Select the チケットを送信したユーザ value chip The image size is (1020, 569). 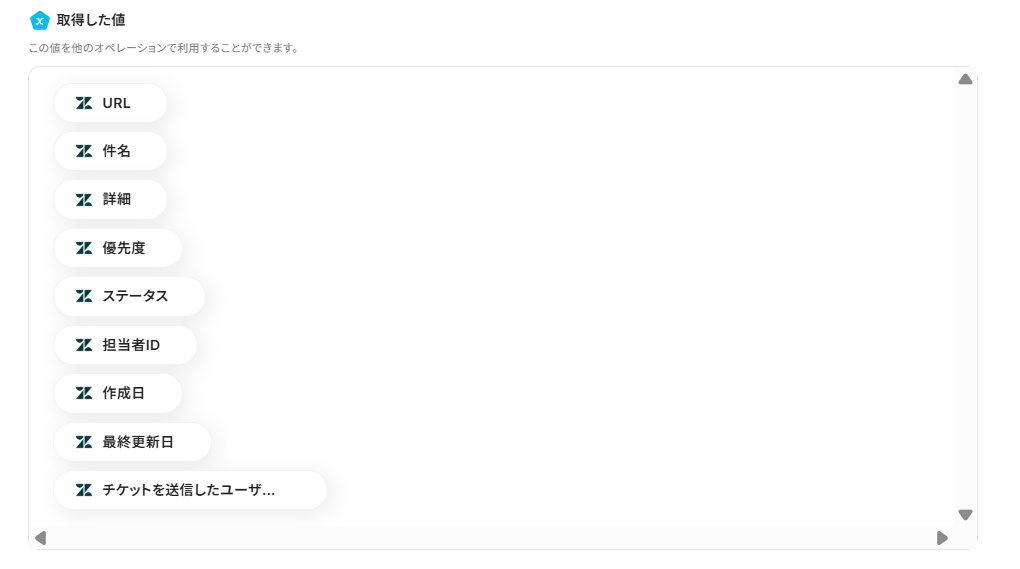[x=190, y=490]
